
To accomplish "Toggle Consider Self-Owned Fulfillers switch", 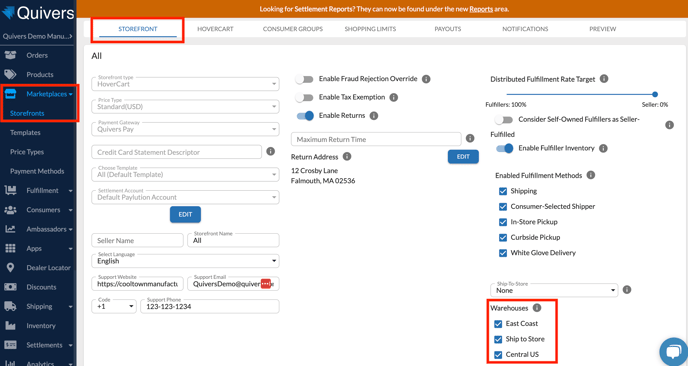I will click(504, 120).
